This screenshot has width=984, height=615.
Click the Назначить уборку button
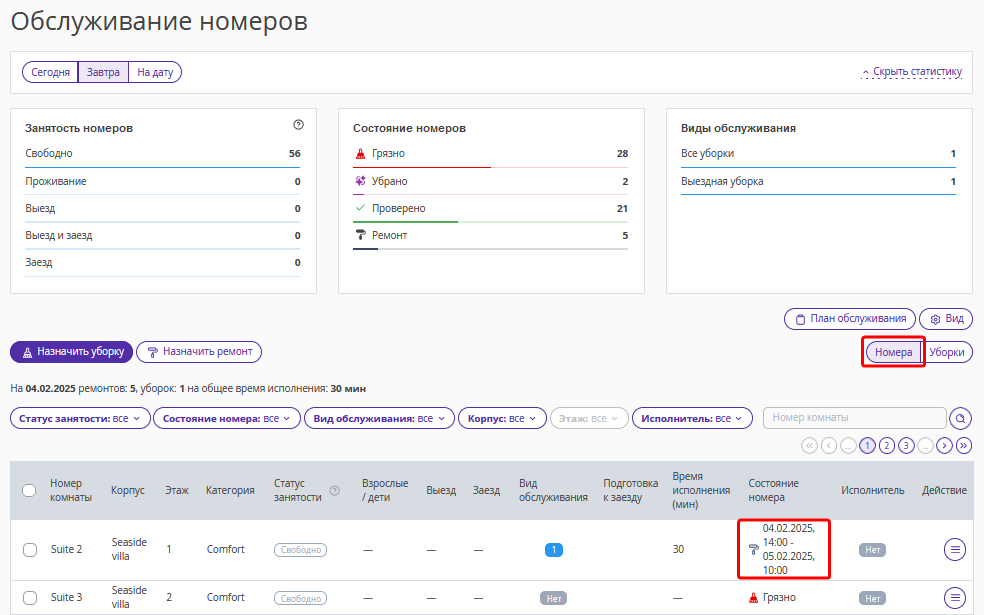pos(71,352)
